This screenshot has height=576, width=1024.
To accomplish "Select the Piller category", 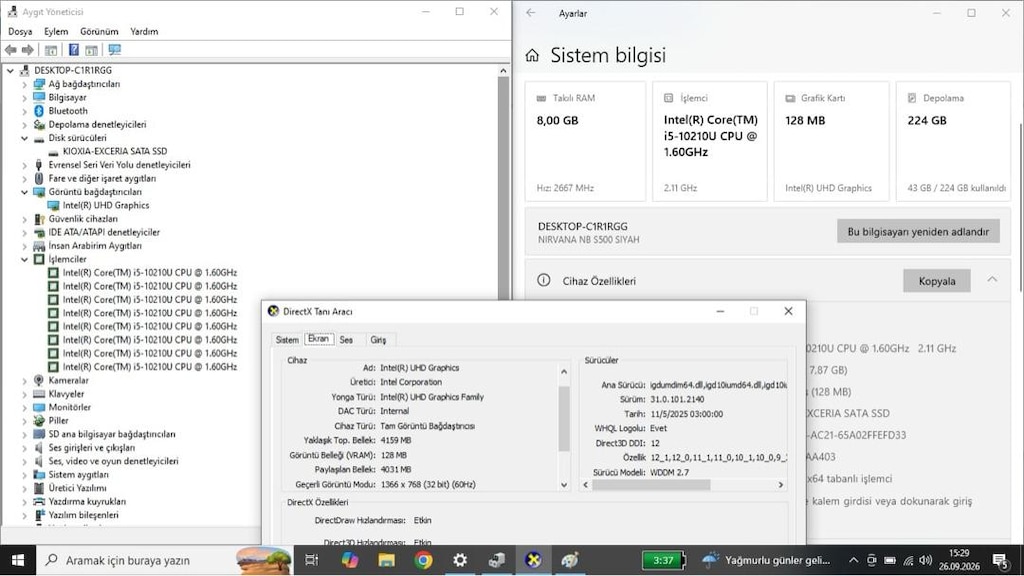I will click(58, 421).
